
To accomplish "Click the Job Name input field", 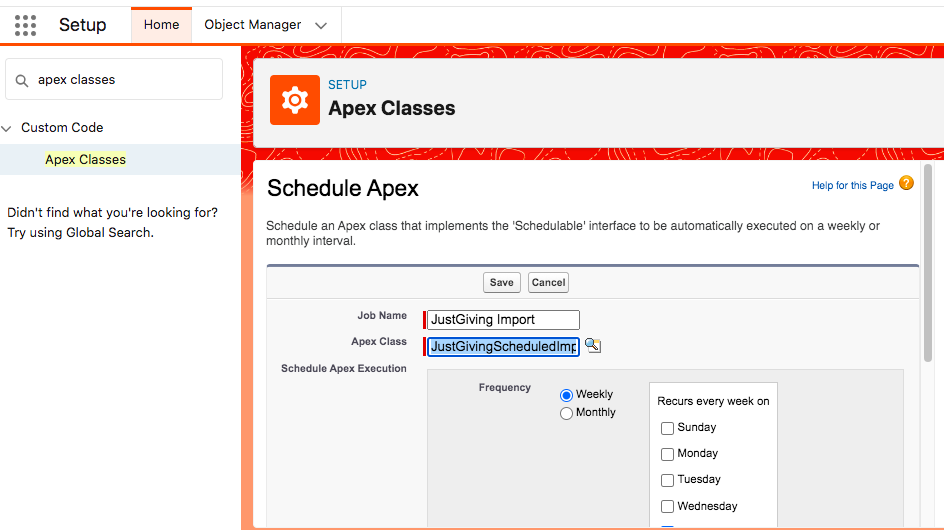I will point(503,320).
